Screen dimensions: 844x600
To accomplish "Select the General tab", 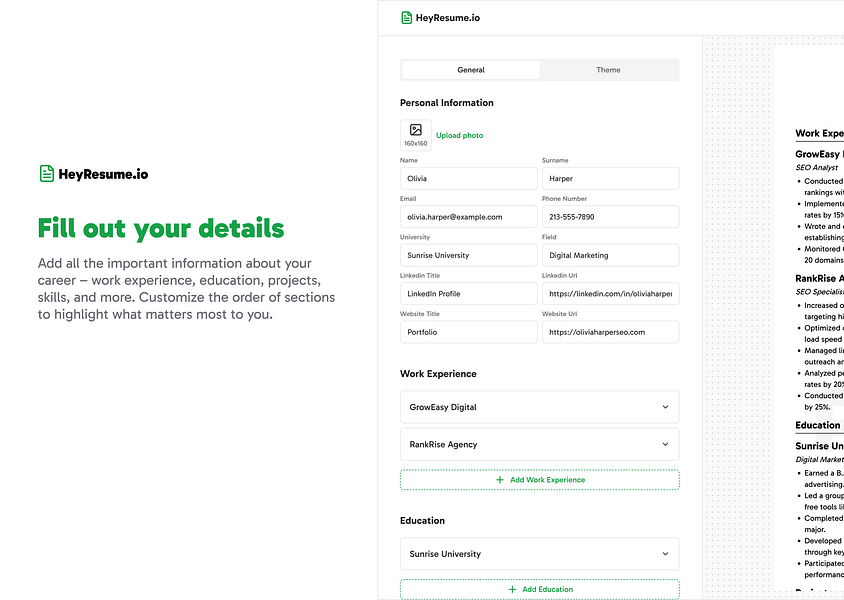I will [470, 70].
